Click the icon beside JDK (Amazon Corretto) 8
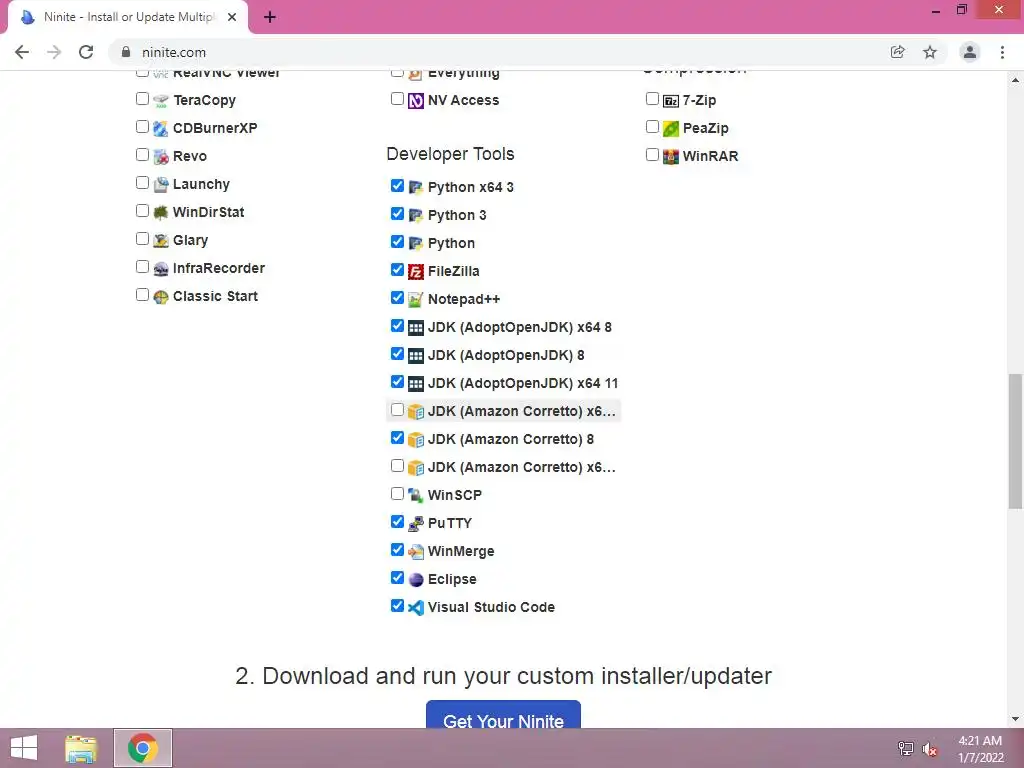The image size is (1024, 768). (x=416, y=440)
